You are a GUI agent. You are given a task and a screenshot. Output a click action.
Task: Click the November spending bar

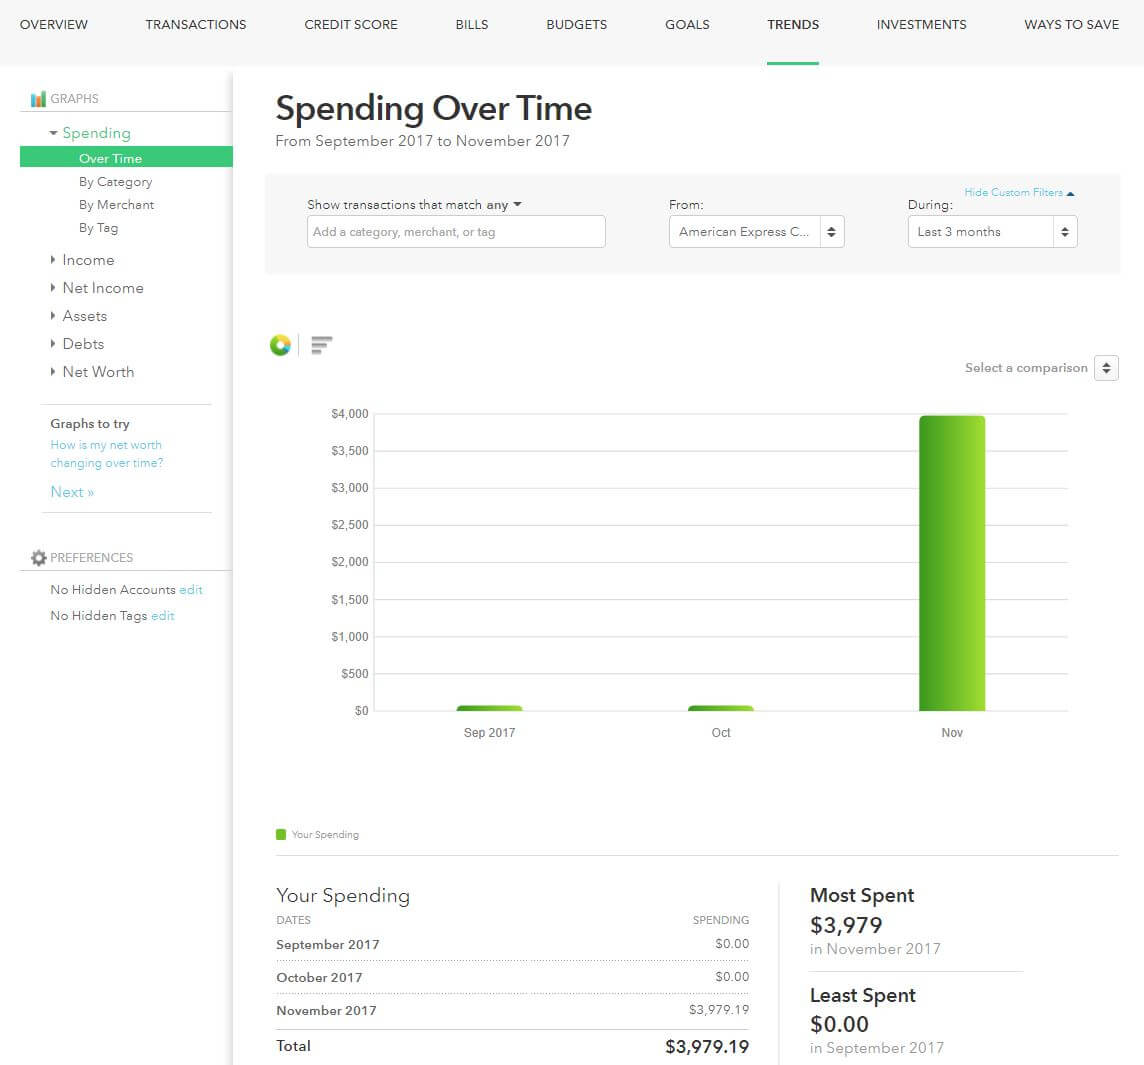(x=952, y=563)
